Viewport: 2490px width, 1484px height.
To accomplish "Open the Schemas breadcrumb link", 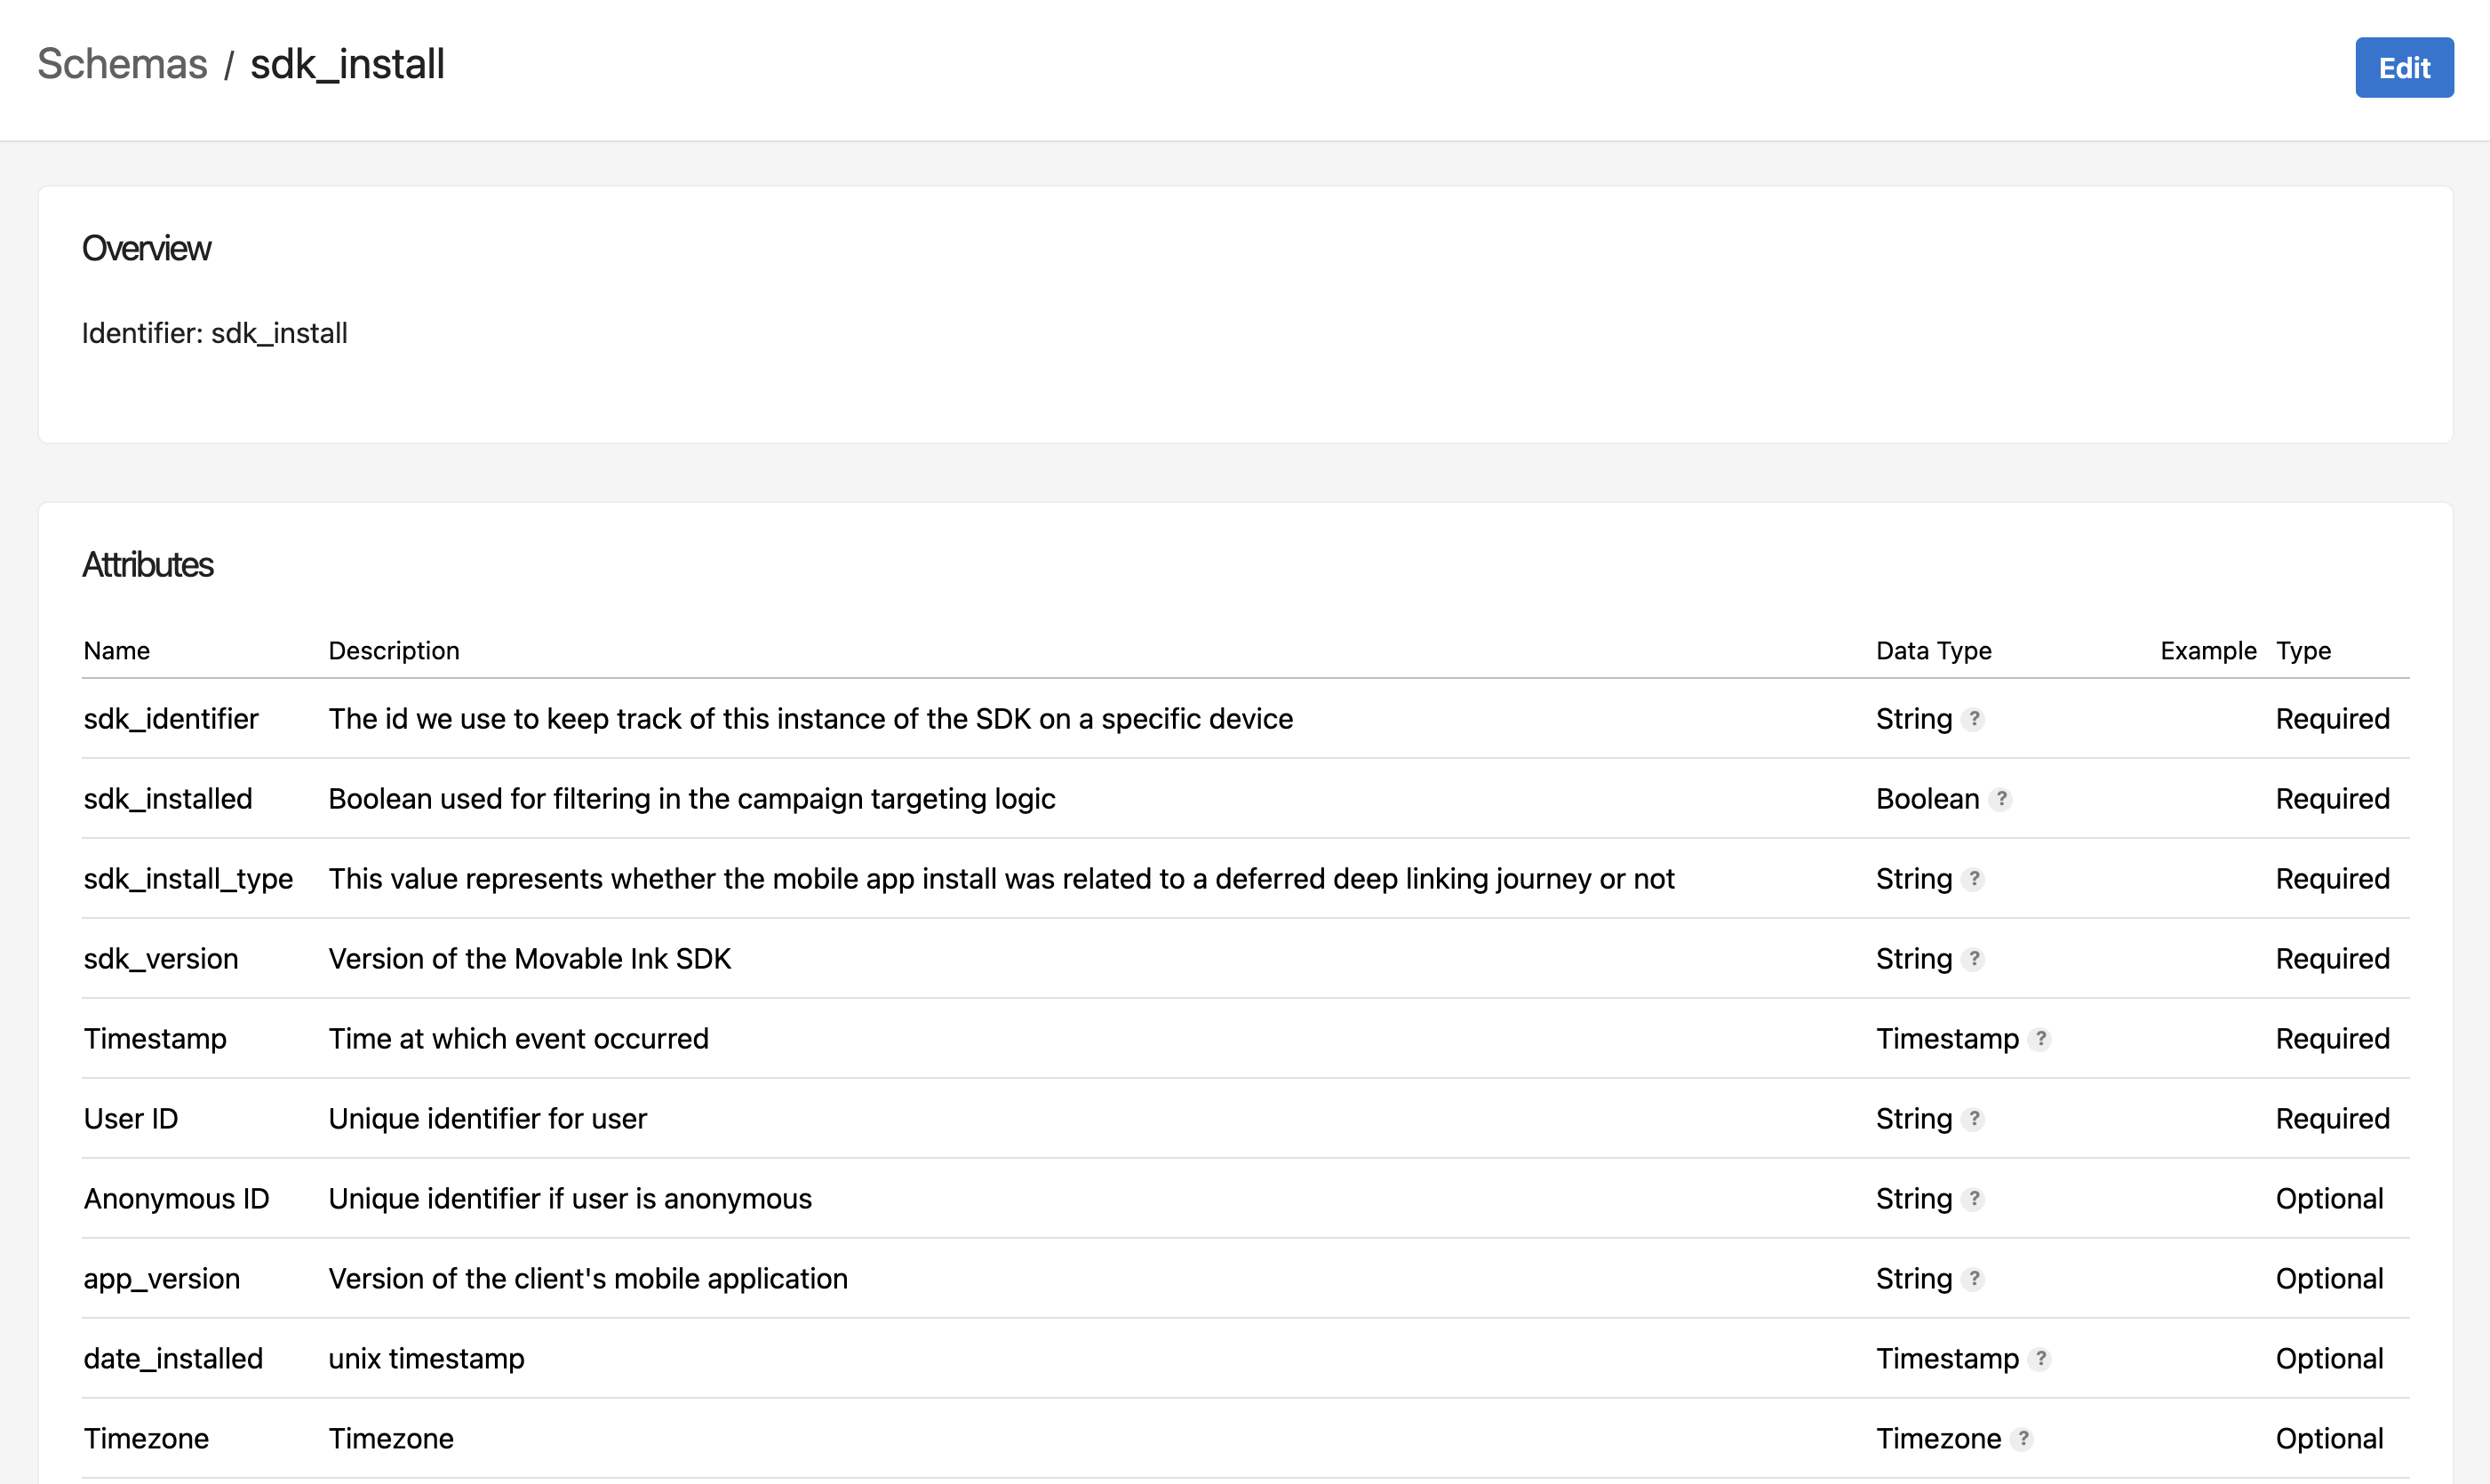I will [122, 64].
